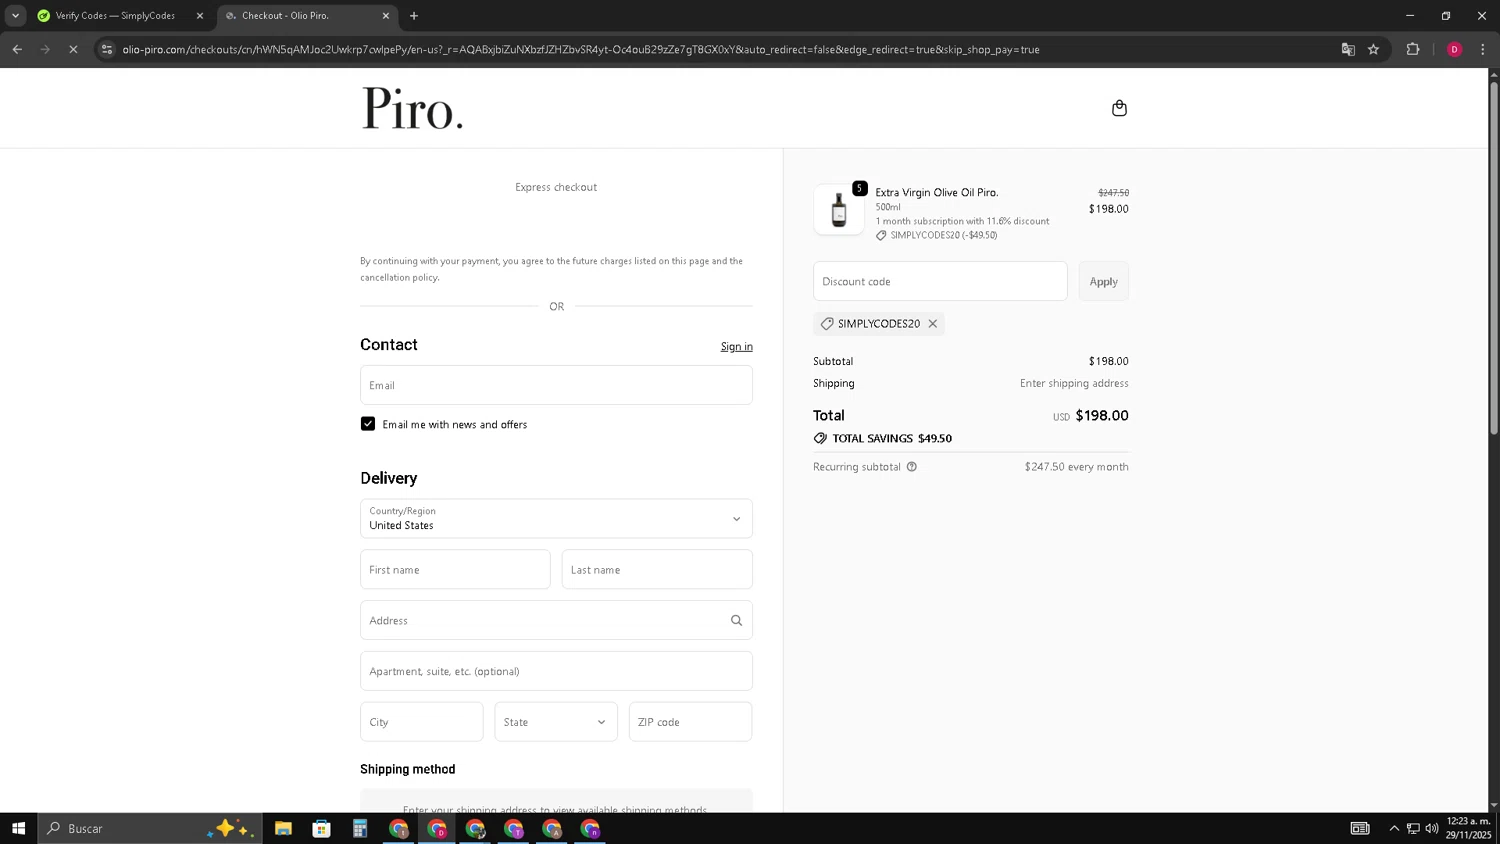Open the Chrome profile avatar
The width and height of the screenshot is (1500, 844).
[x=1454, y=49]
